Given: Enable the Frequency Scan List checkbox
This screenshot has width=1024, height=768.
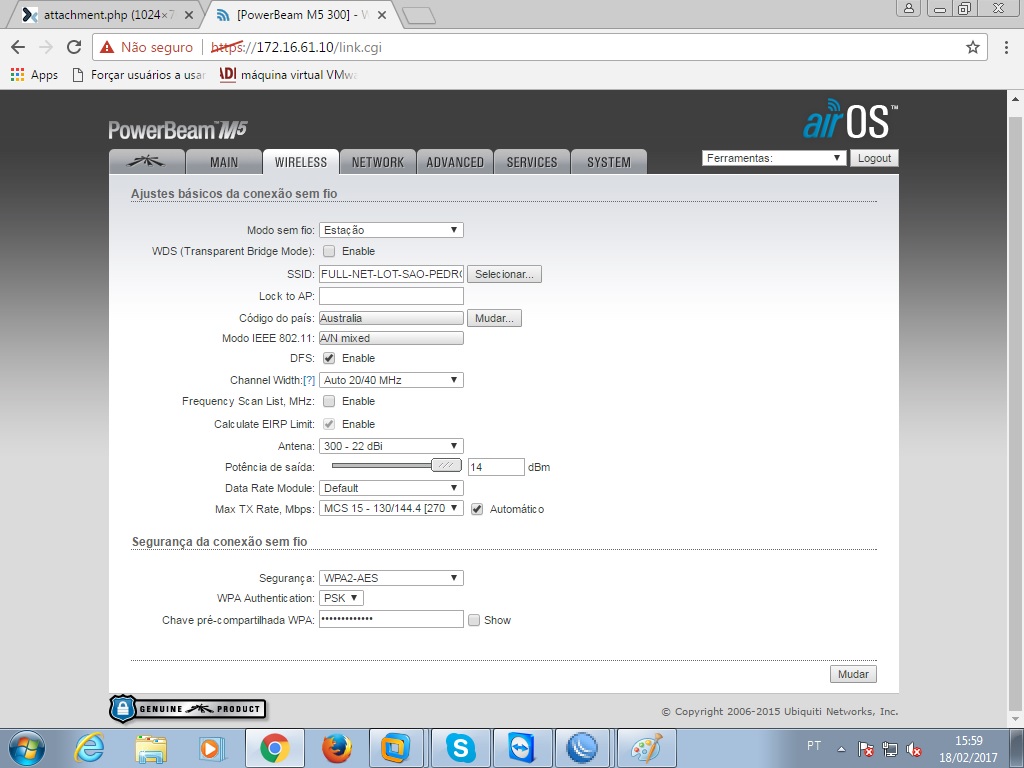Looking at the screenshot, I should (x=329, y=401).
